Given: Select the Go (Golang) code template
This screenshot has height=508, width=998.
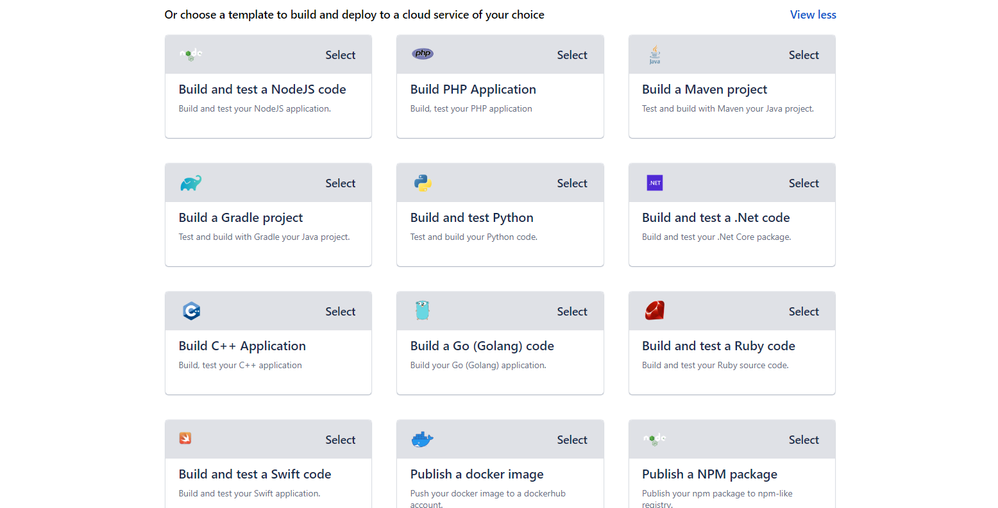Looking at the screenshot, I should 572,312.
